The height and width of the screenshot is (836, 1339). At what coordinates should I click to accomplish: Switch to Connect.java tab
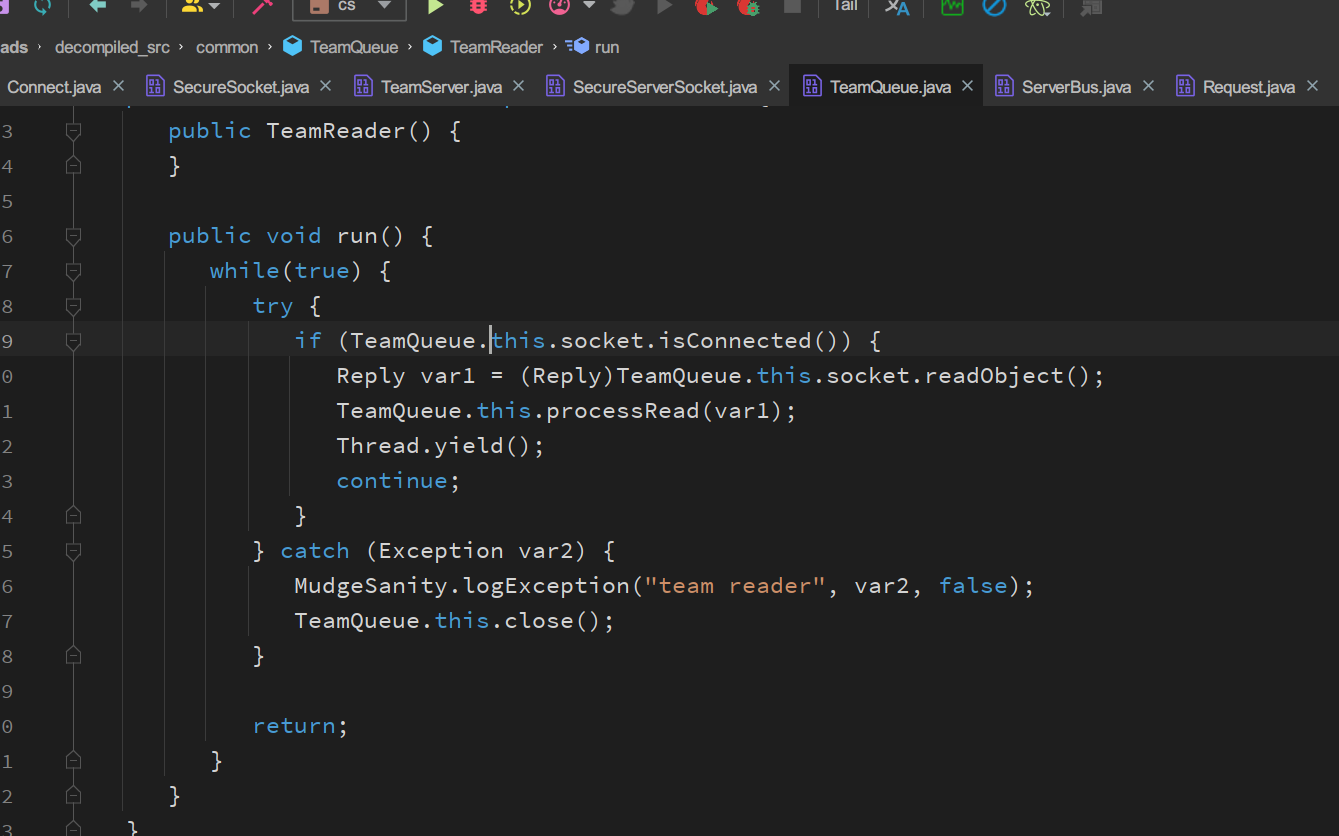tap(54, 87)
